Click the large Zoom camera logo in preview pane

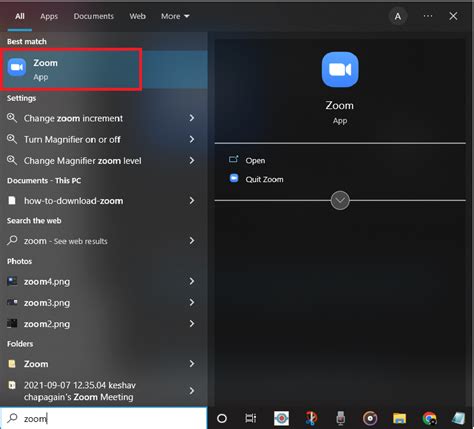tap(340, 70)
